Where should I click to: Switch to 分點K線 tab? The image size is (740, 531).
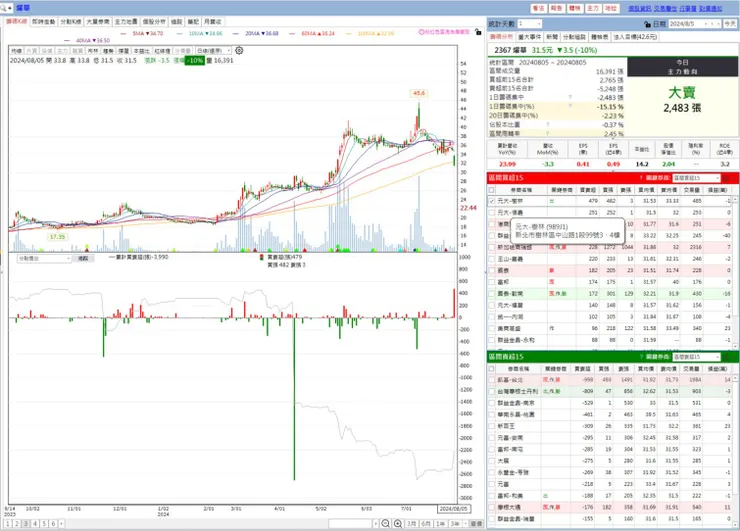71,22
